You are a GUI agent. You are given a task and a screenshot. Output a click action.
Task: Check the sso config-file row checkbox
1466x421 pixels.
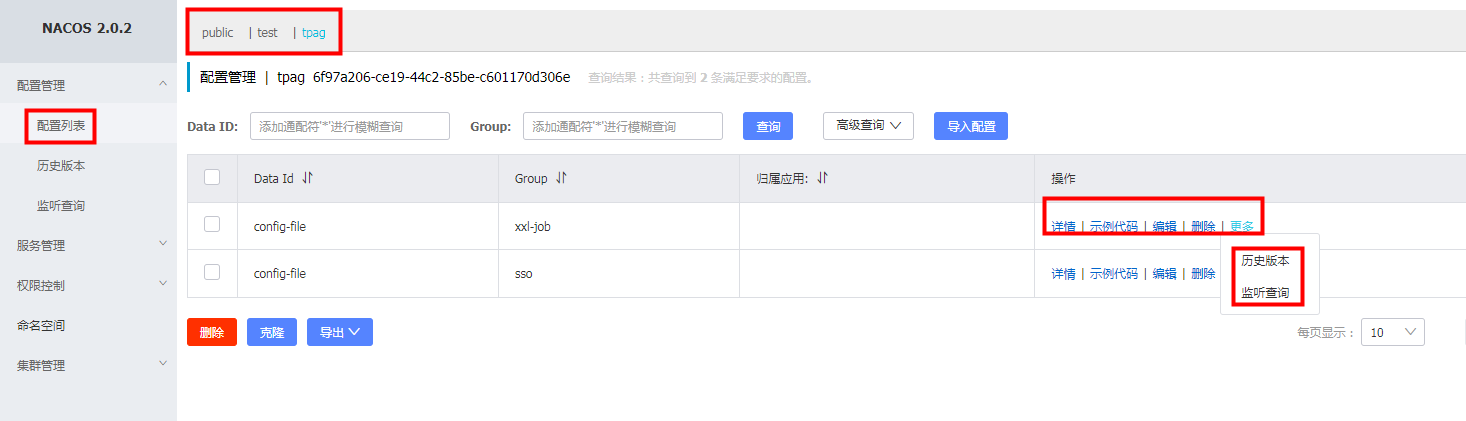pos(212,271)
